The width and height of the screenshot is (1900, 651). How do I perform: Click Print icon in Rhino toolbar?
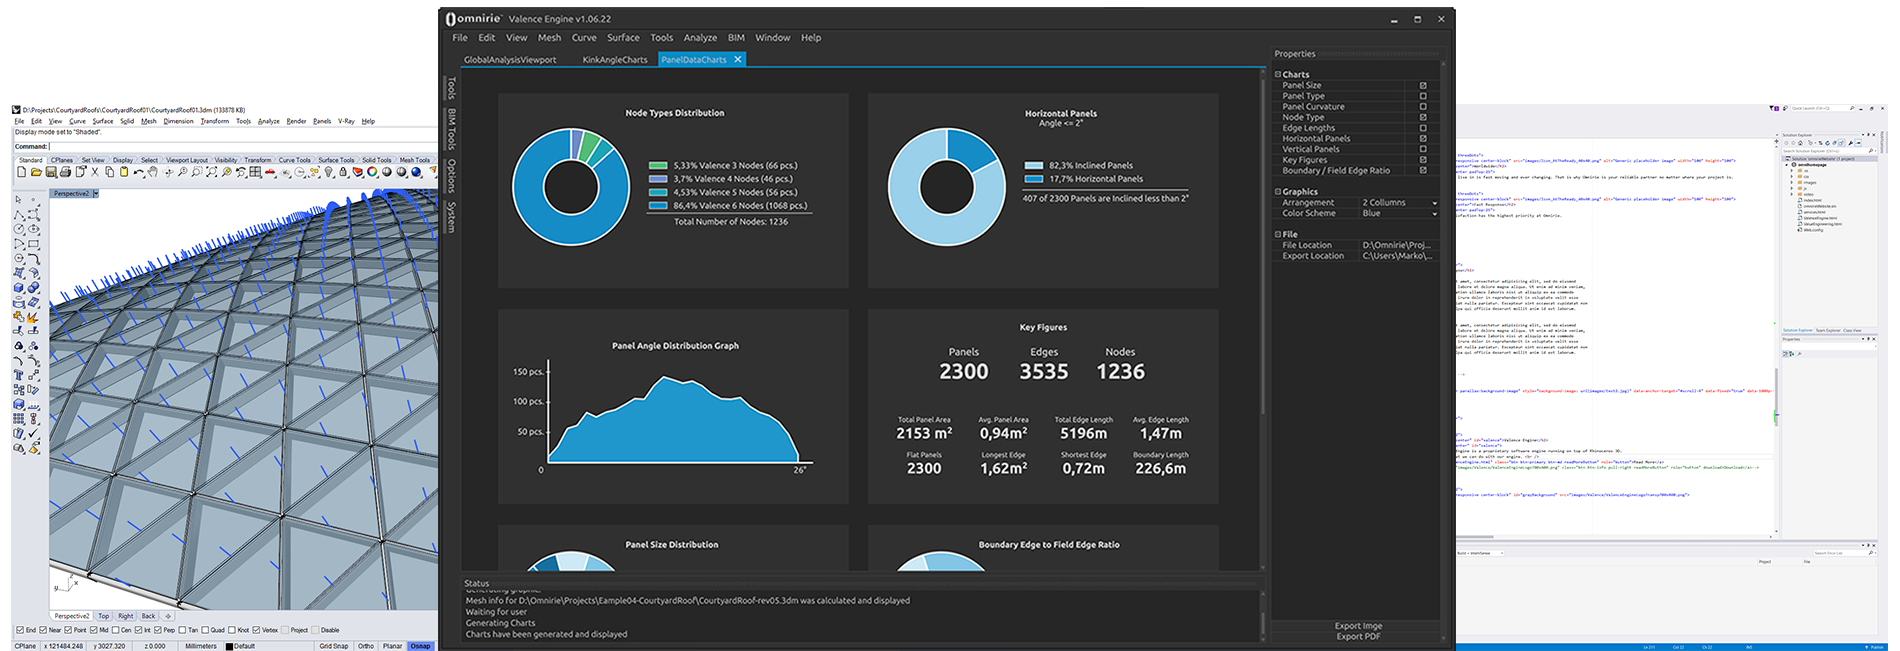[65, 172]
